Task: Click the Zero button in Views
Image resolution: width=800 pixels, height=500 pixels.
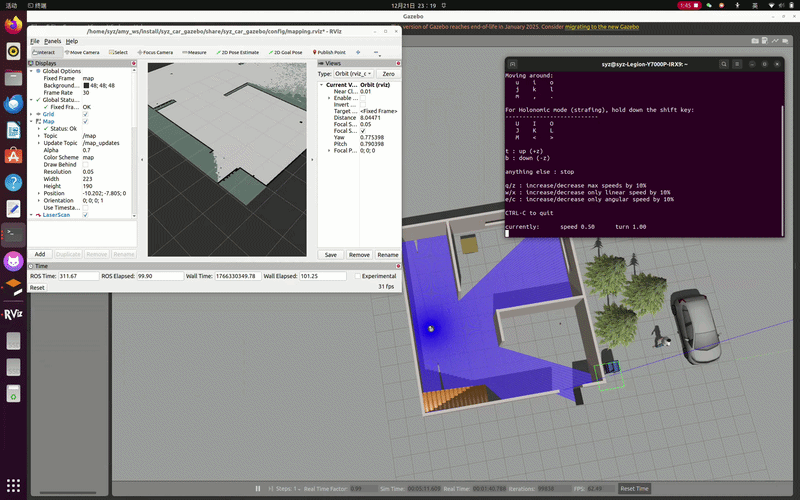Action: coord(388,74)
